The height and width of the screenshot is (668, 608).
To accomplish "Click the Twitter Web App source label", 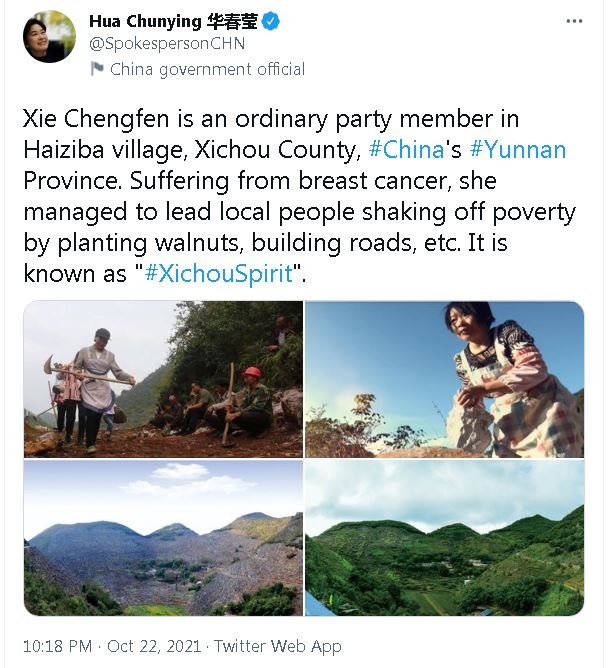I will point(278,646).
